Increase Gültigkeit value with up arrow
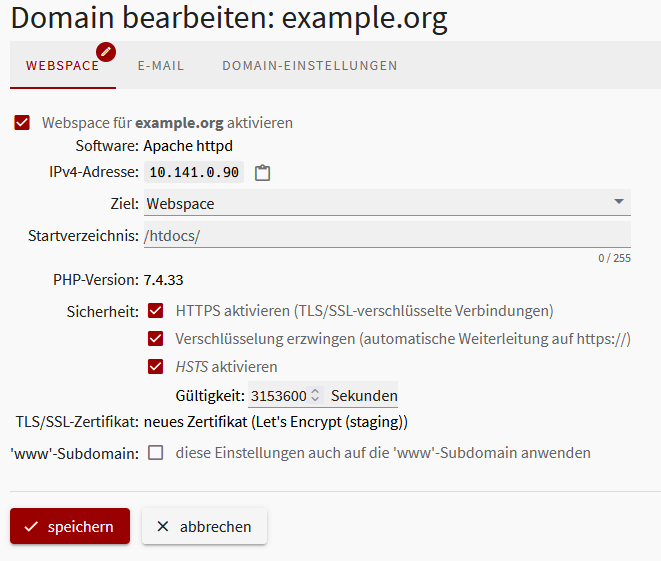The width and height of the screenshot is (661, 561). (316, 391)
